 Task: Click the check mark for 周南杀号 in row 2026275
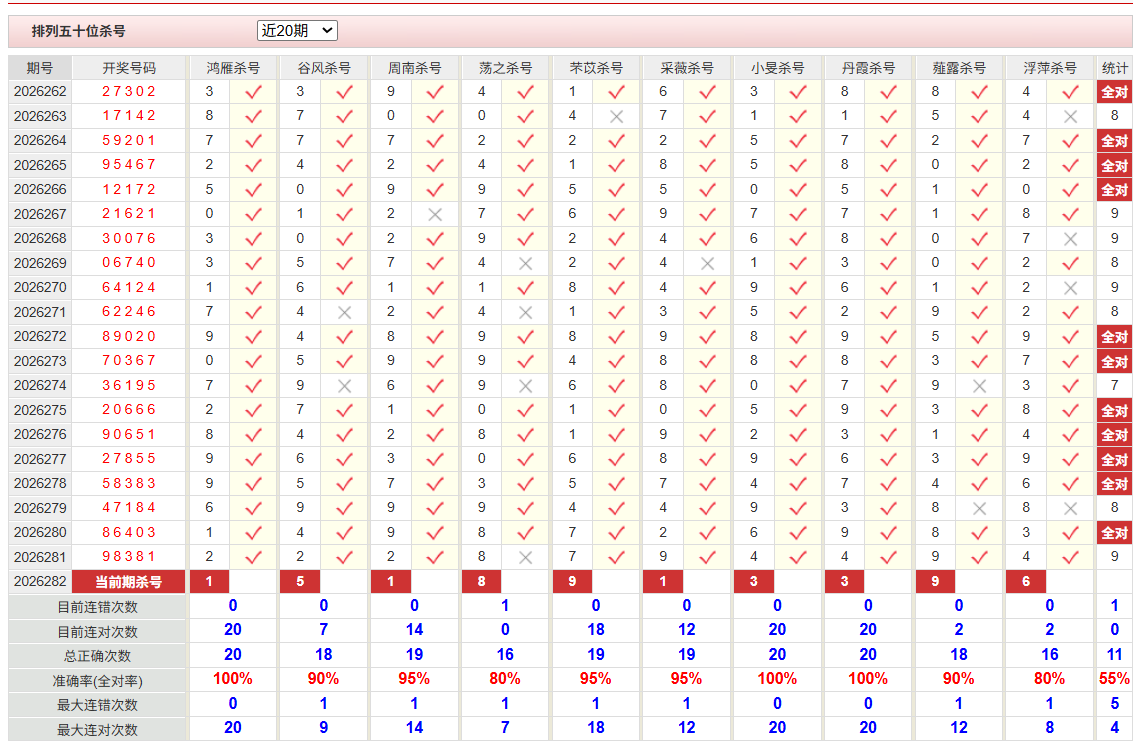435,410
